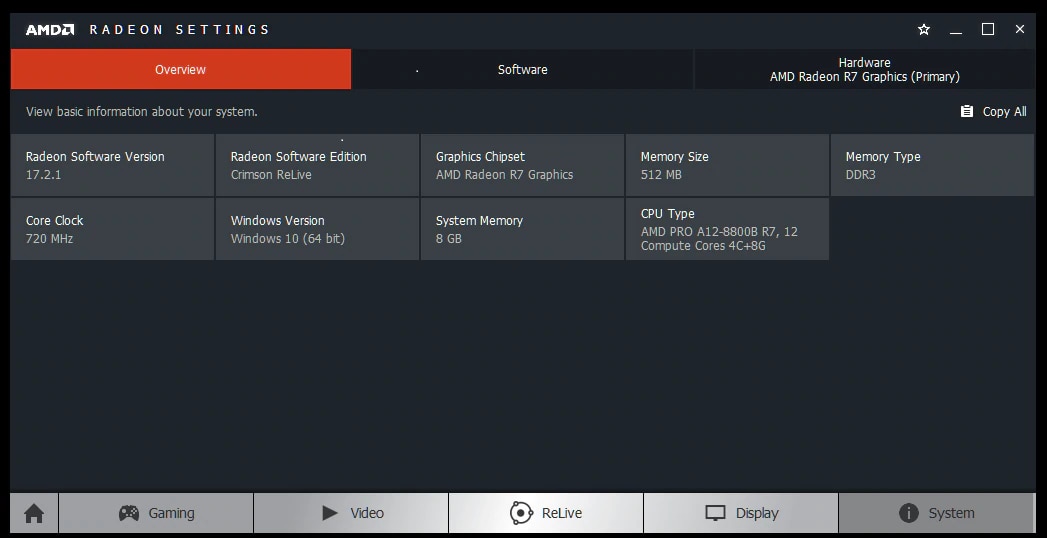
Task: Click the 720 MHz core clock value
Action: click(49, 238)
